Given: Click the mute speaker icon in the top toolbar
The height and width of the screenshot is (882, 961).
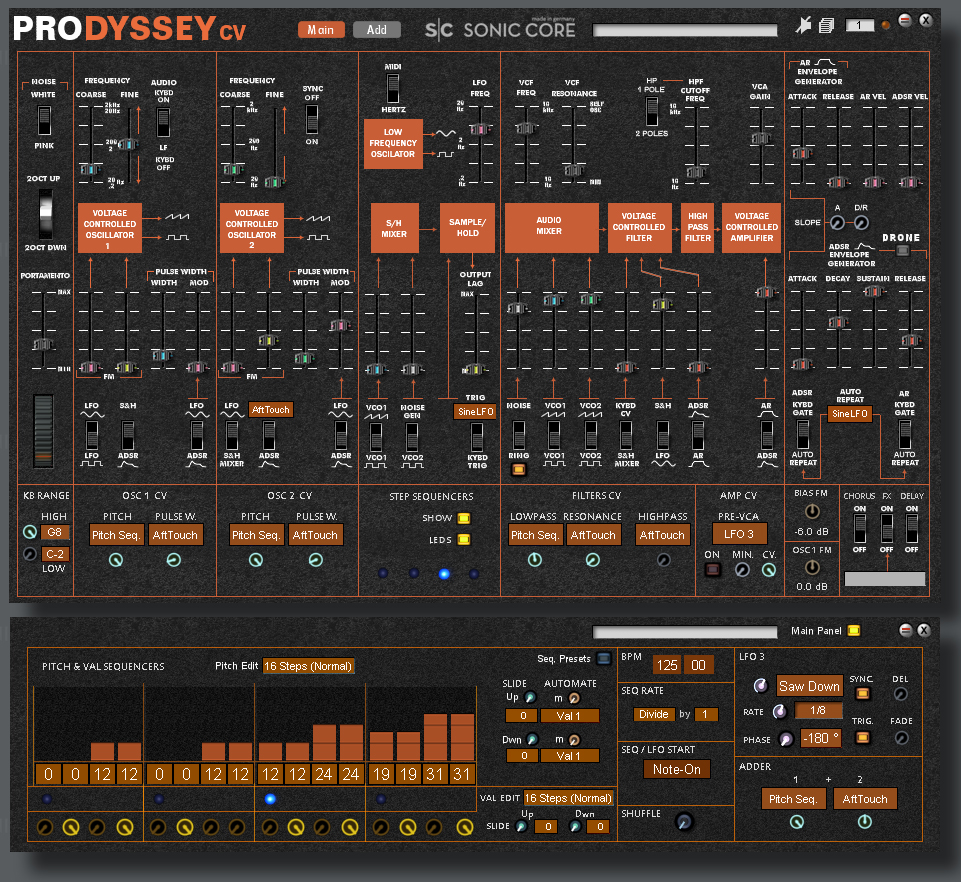Looking at the screenshot, I should coord(804,24).
